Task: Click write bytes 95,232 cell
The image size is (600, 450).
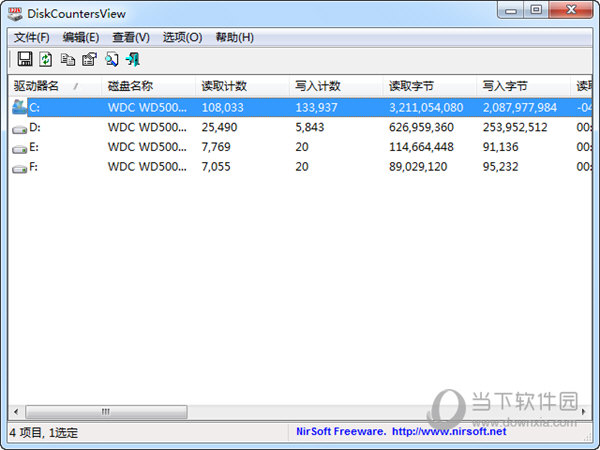Action: pos(501,167)
